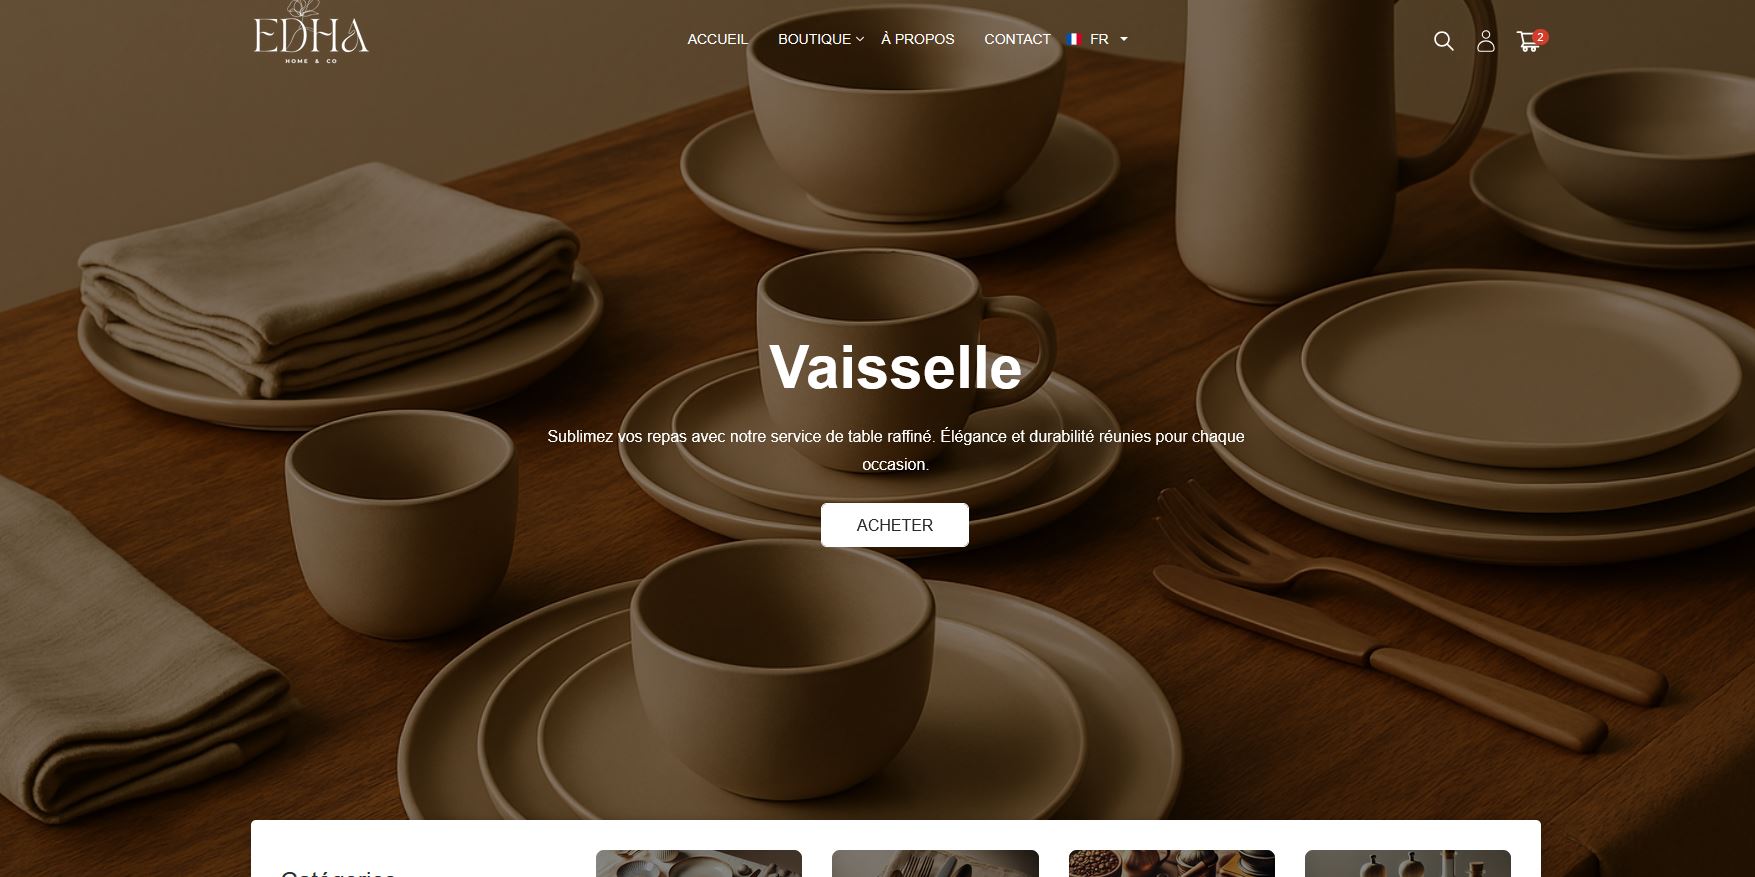The width and height of the screenshot is (1755, 877).
Task: Click the Acheter button
Action: (x=895, y=525)
